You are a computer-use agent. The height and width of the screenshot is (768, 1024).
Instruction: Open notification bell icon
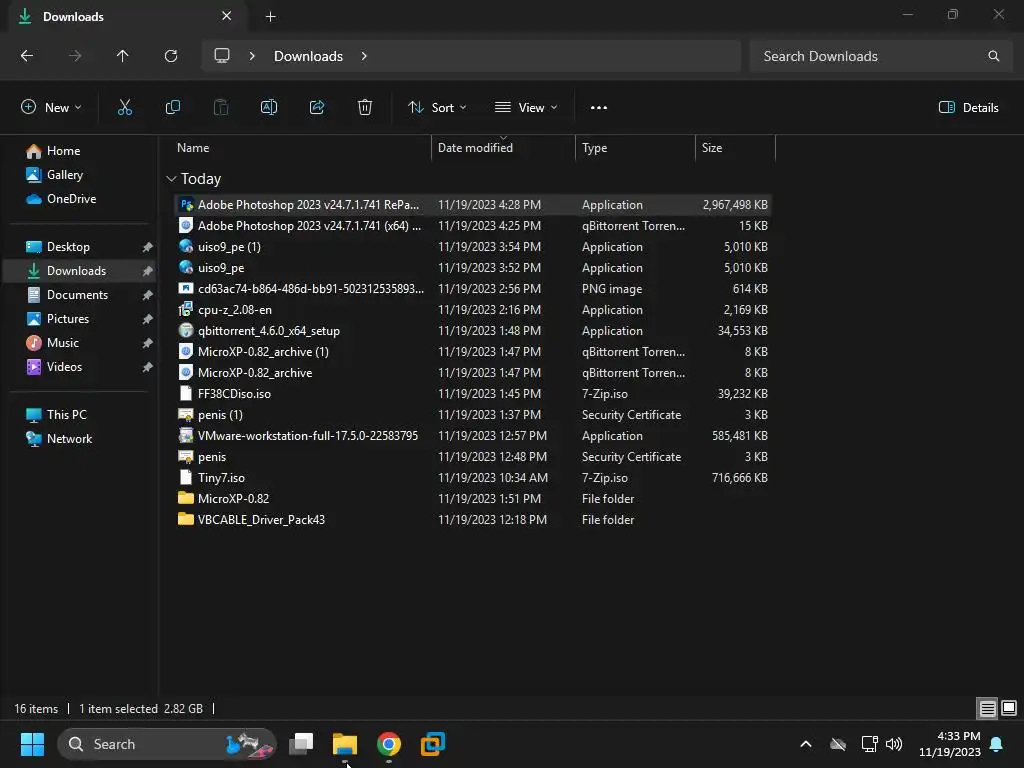tap(997, 744)
